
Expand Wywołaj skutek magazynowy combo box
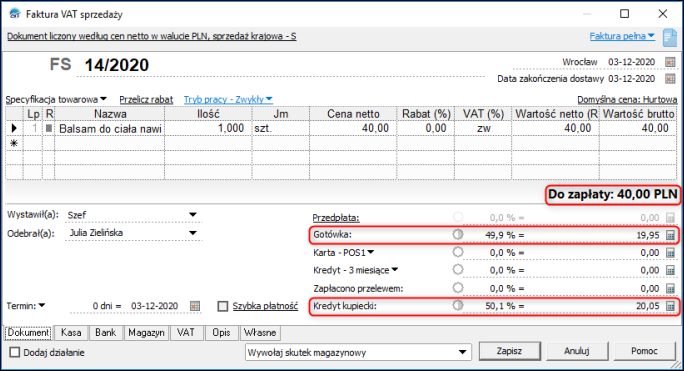[x=462, y=352]
